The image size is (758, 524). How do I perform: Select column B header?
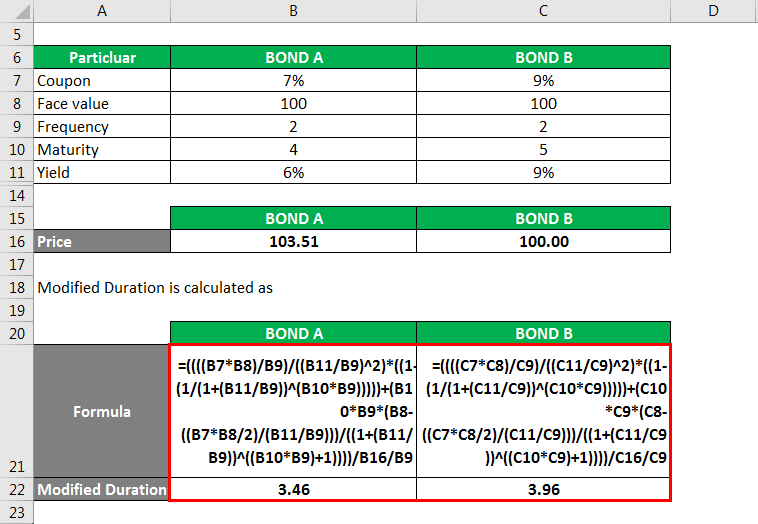click(x=293, y=11)
